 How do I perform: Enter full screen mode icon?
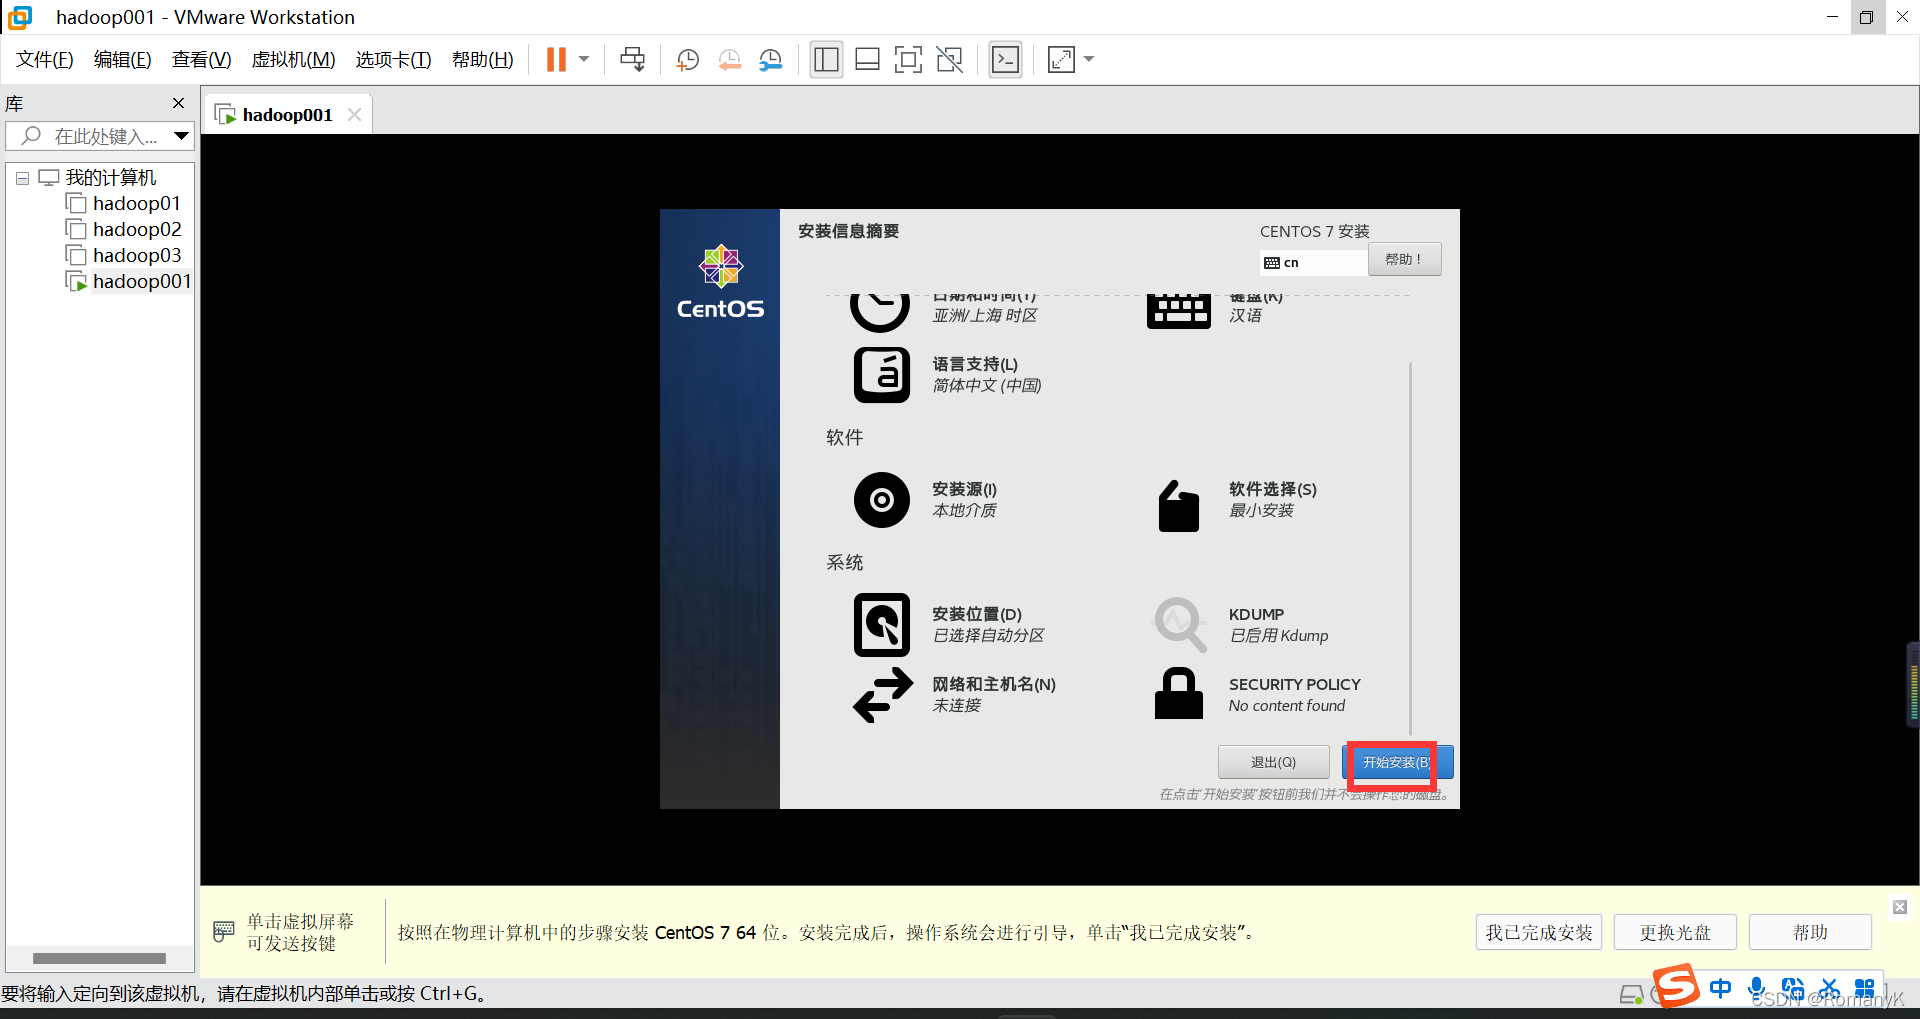click(908, 60)
